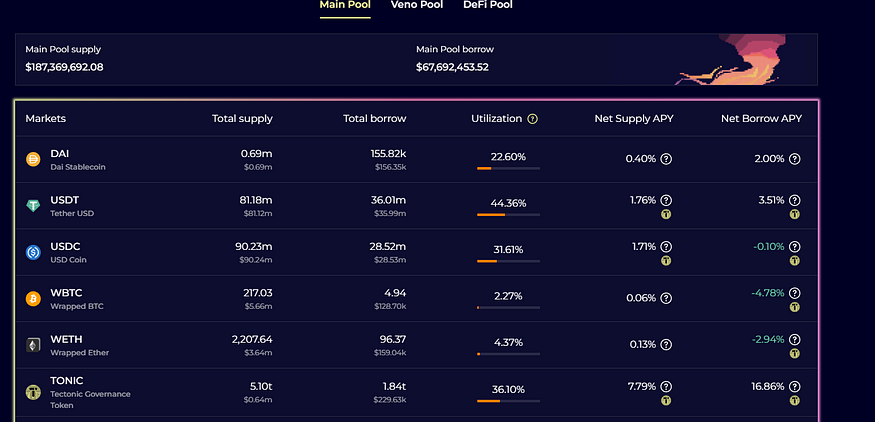The height and width of the screenshot is (422, 875).
Task: Click the WBTC bitcoin icon
Action: [x=33, y=299]
